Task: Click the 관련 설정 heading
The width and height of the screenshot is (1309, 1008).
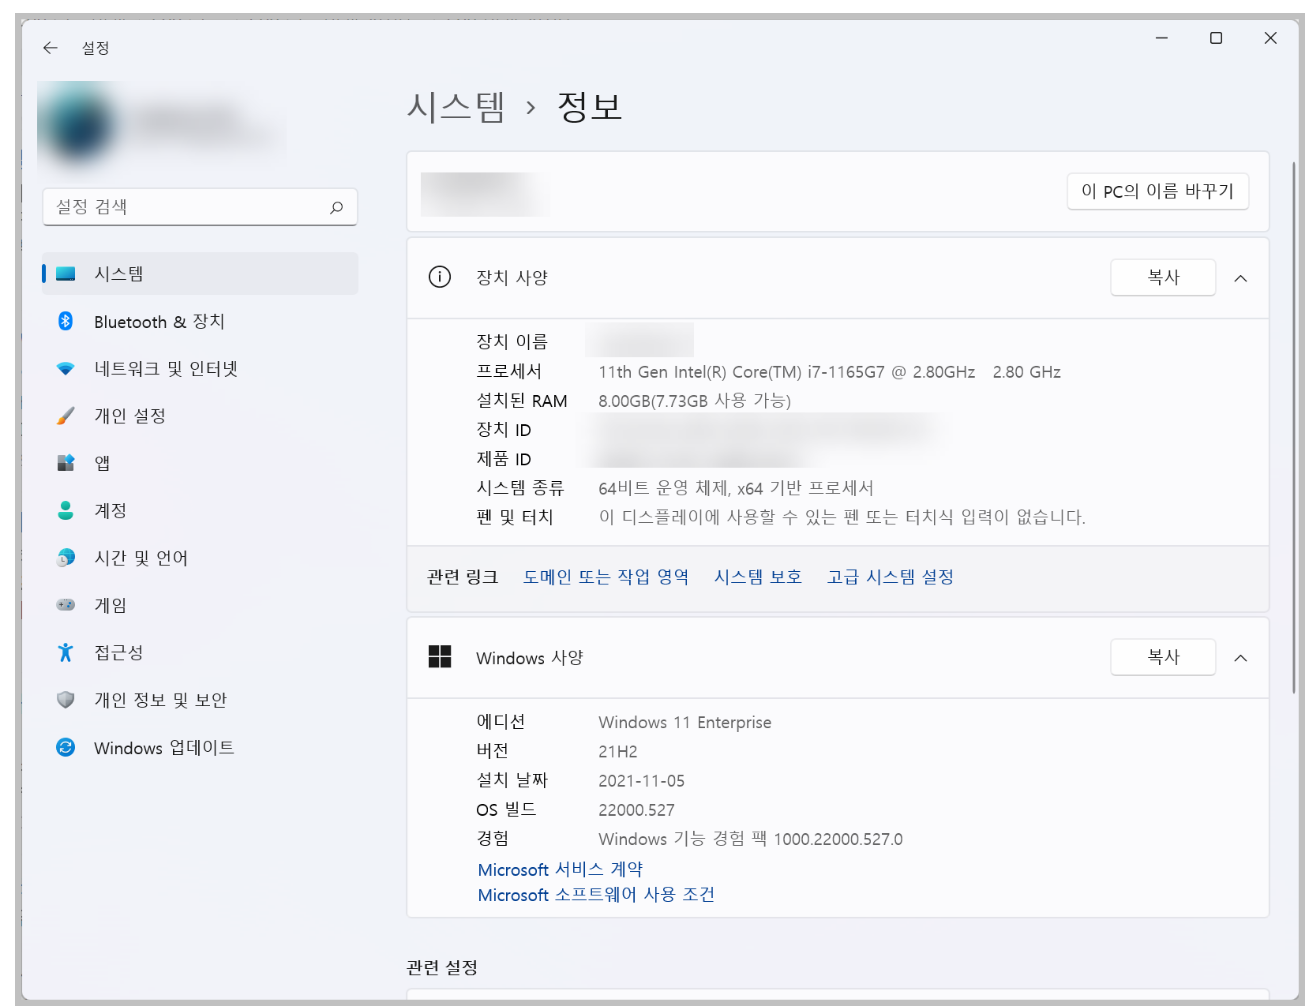Action: click(442, 968)
